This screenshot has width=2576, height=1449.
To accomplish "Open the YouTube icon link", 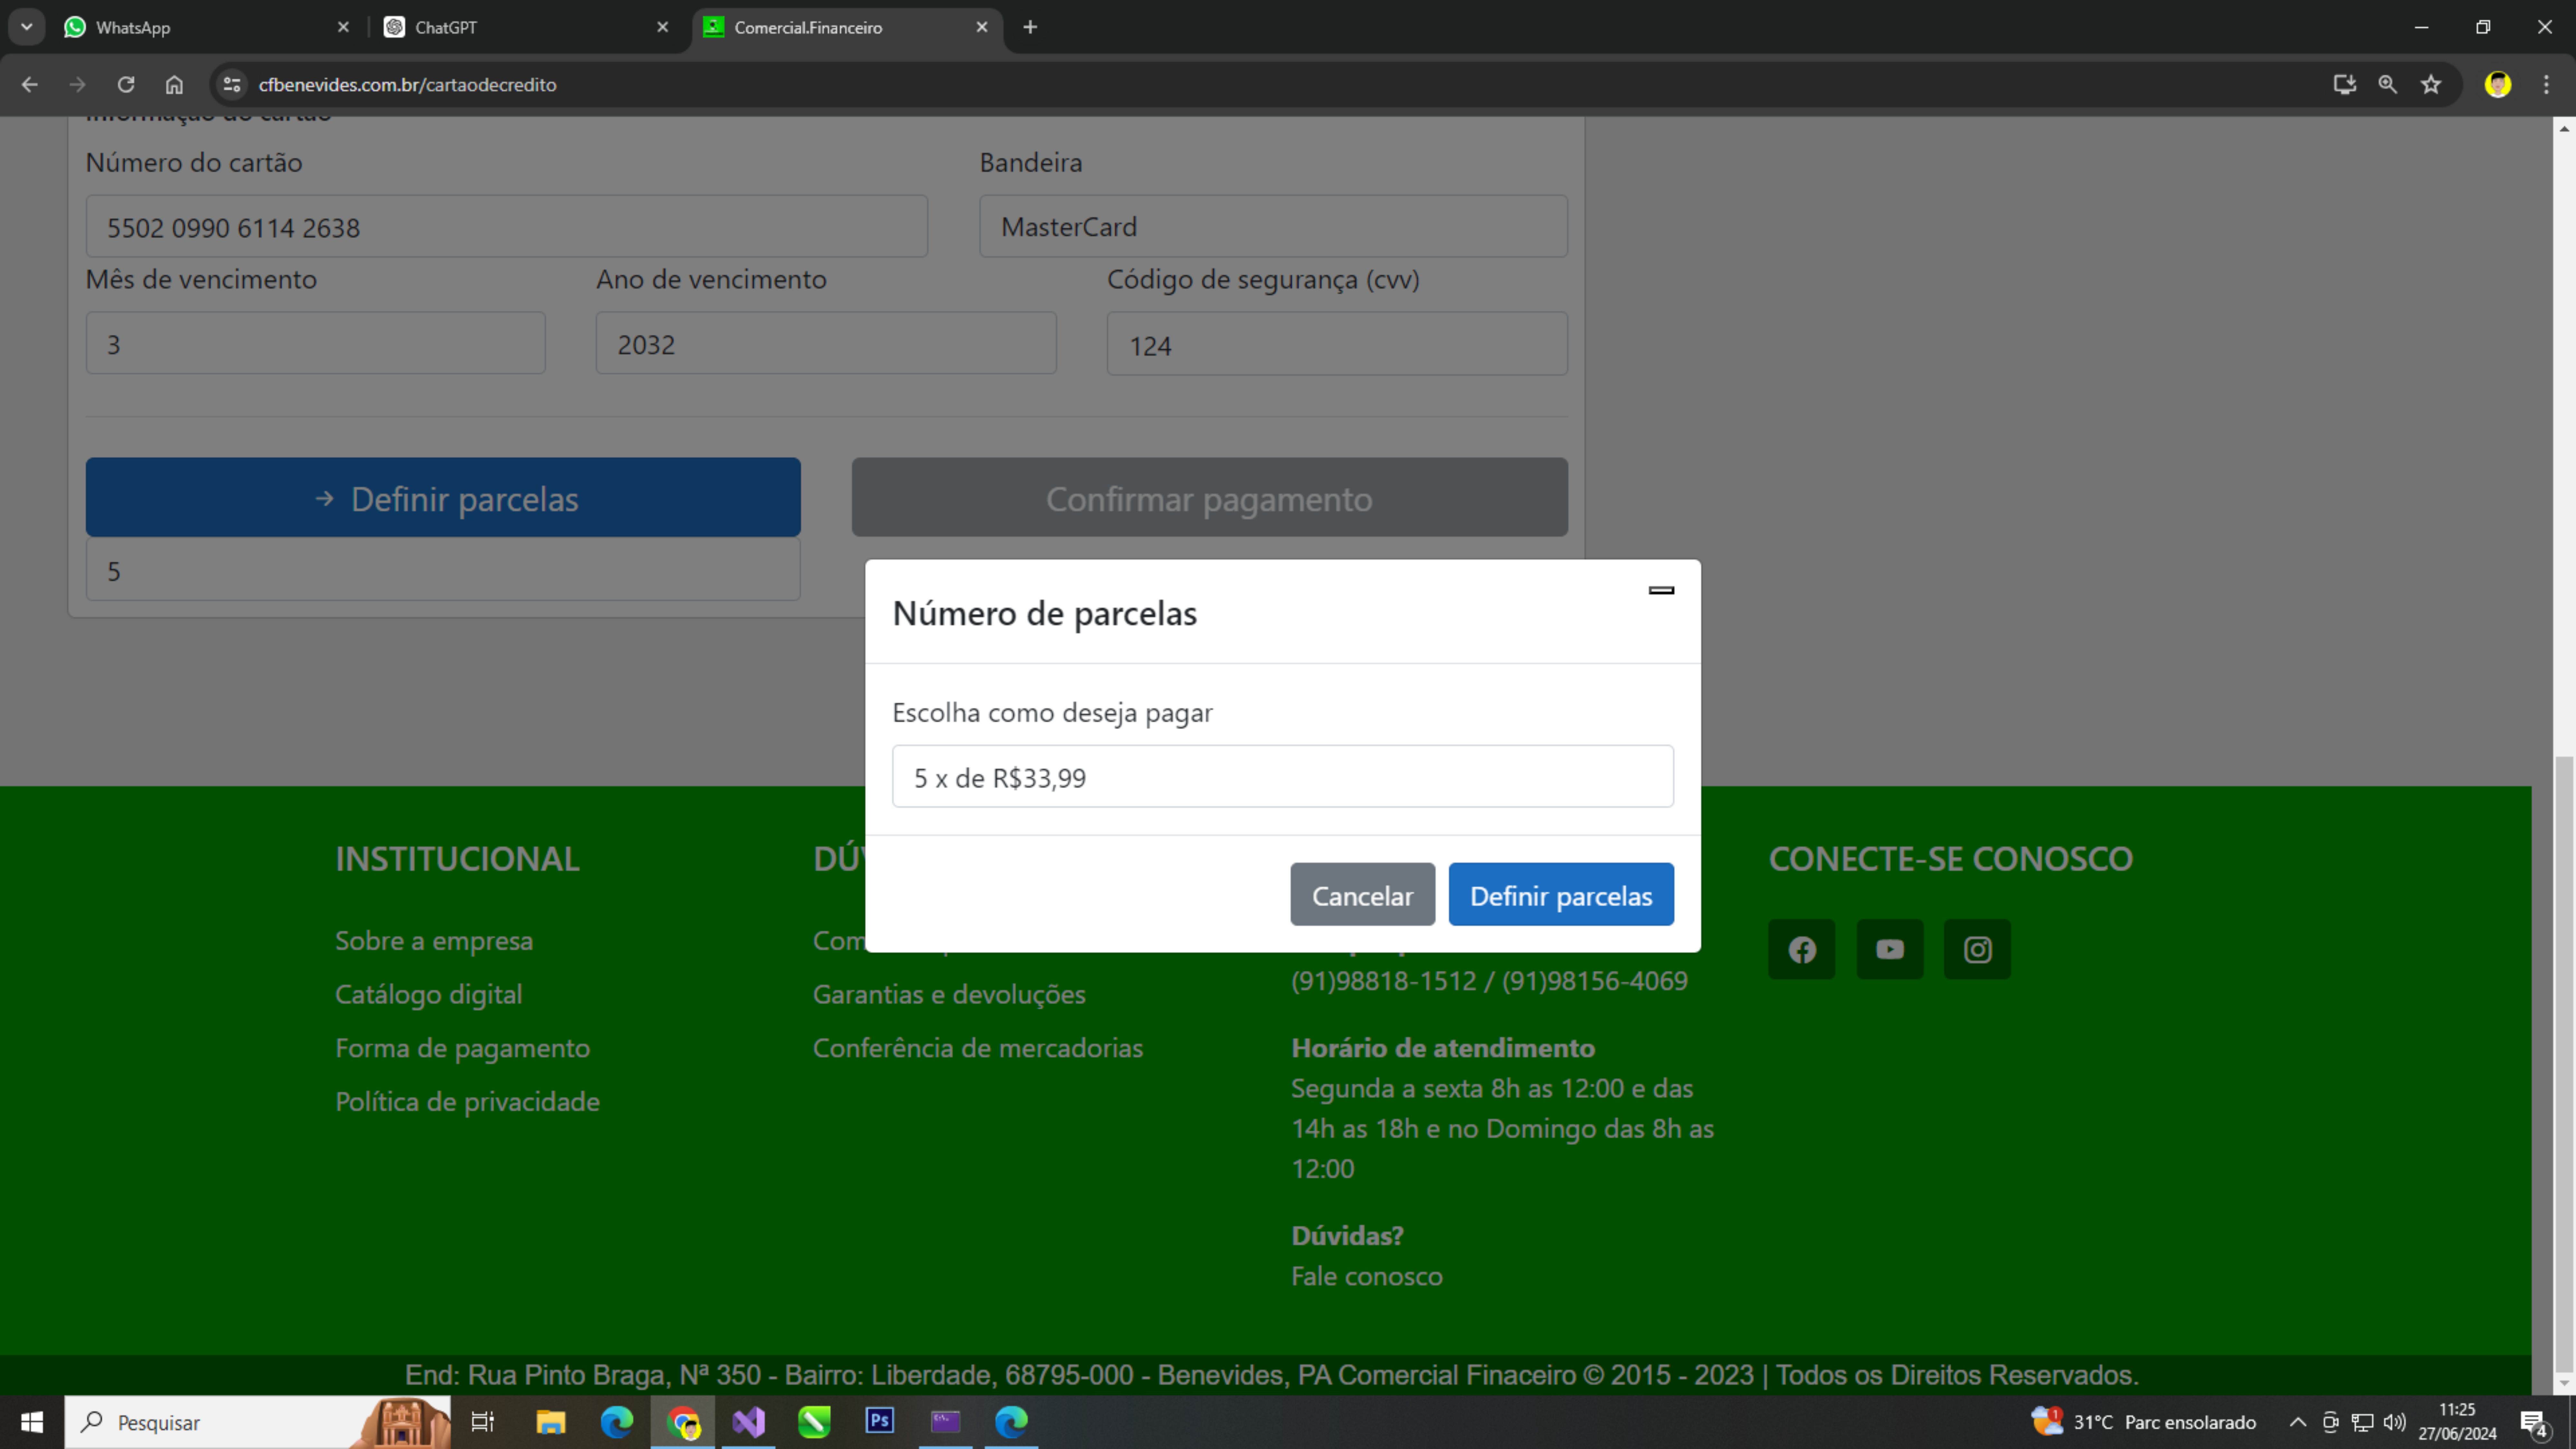I will (1890, 949).
